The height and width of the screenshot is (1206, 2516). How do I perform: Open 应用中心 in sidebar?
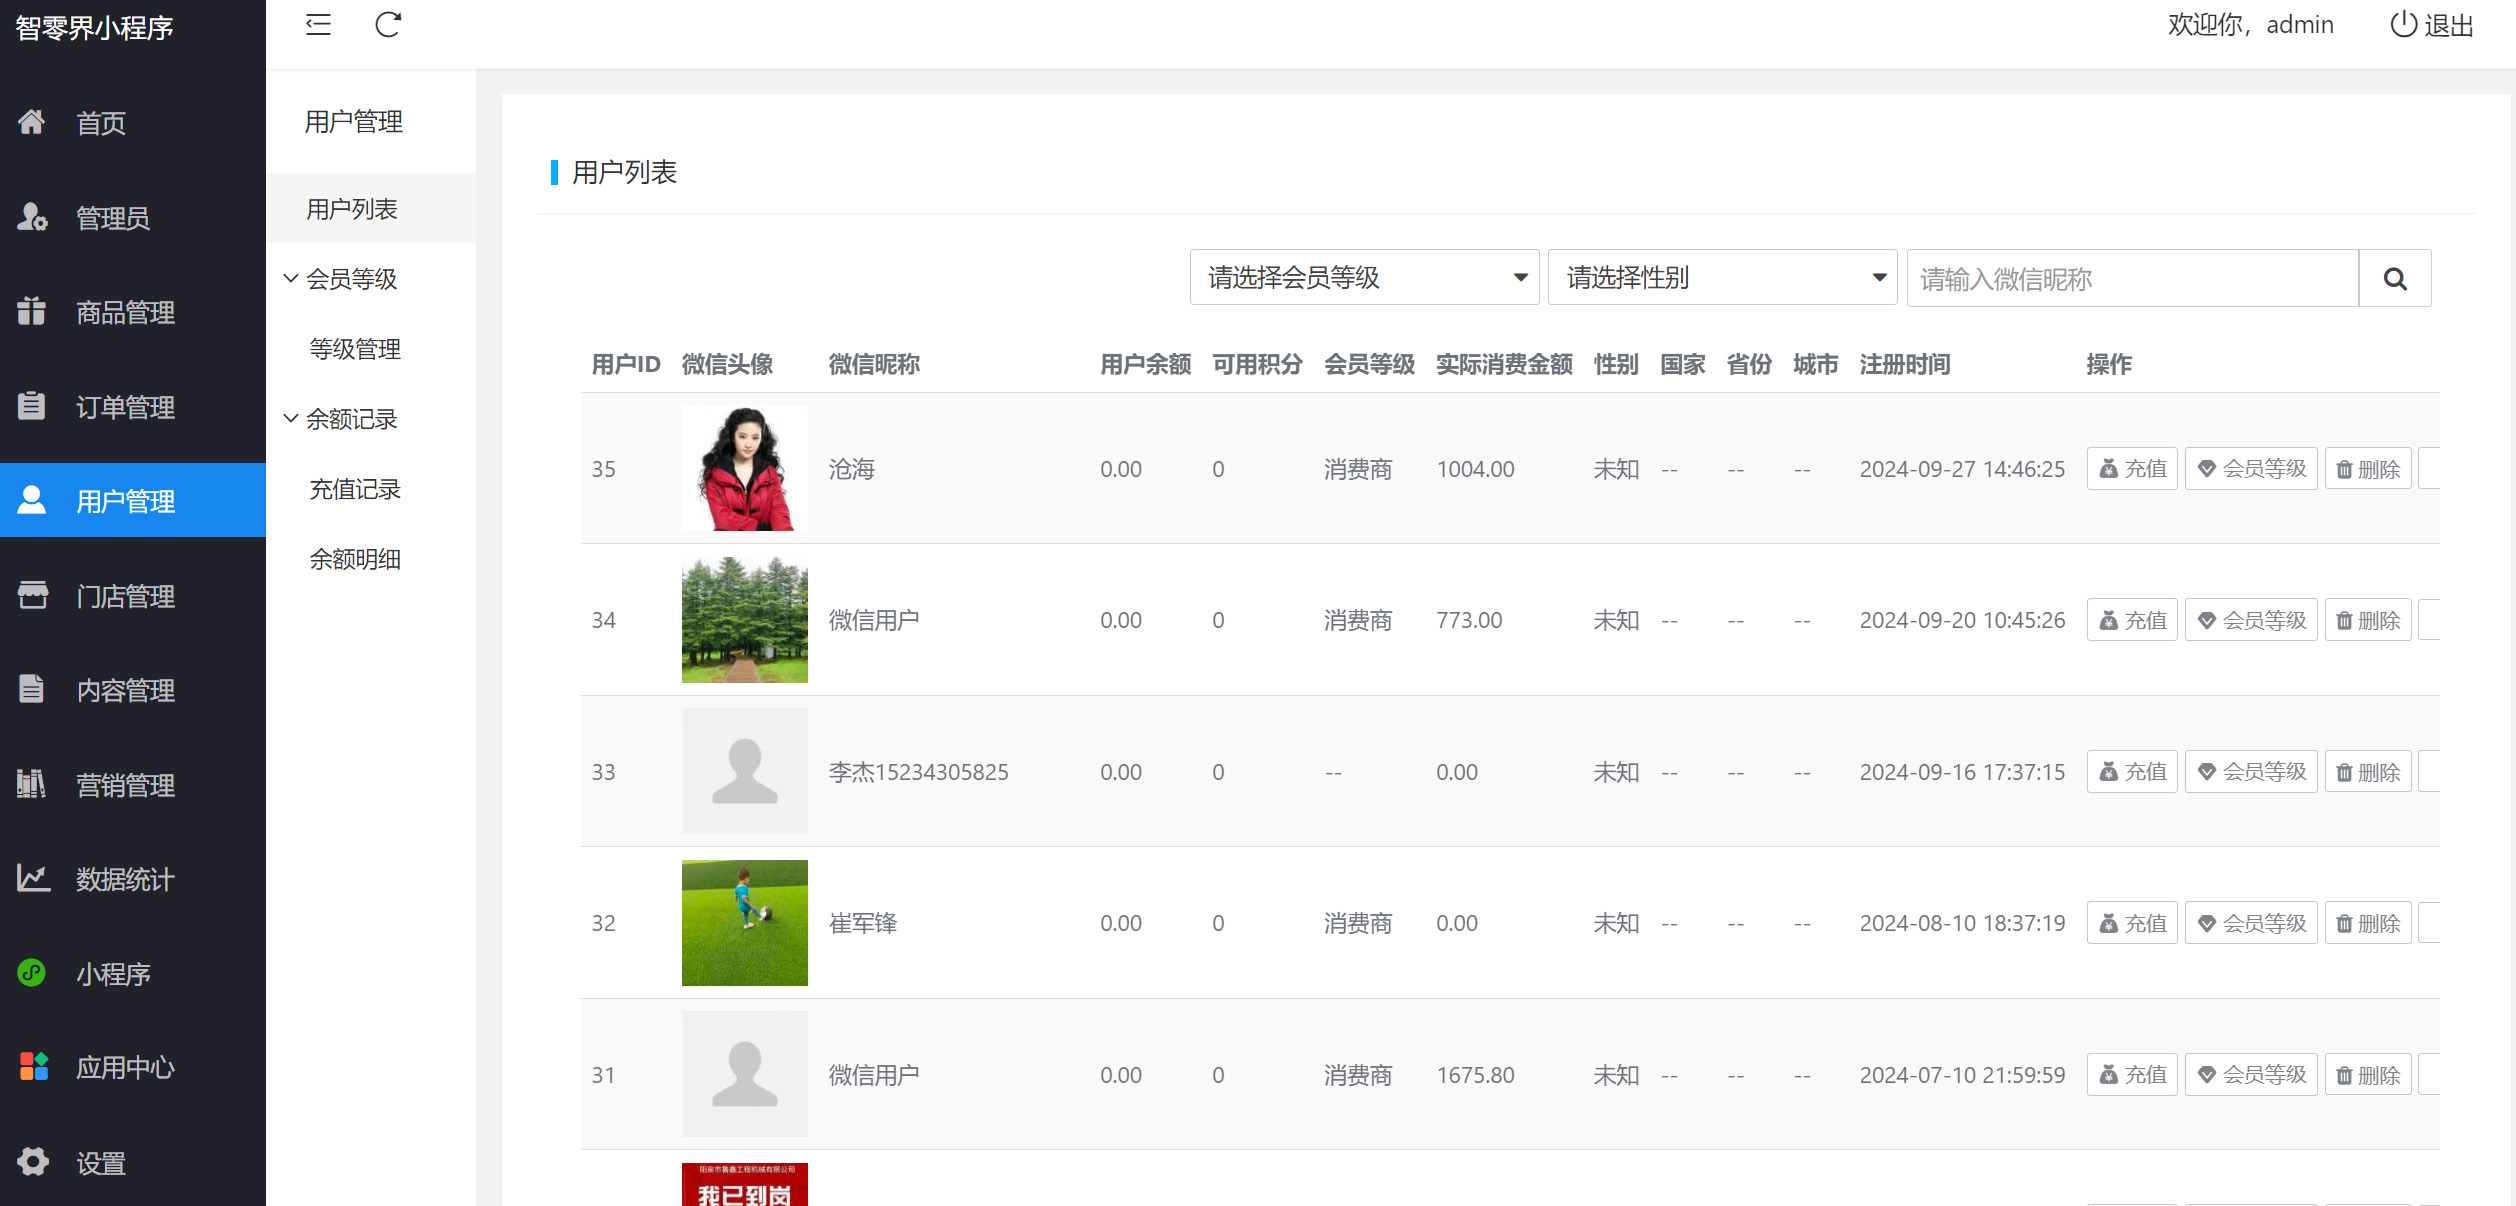[125, 1067]
